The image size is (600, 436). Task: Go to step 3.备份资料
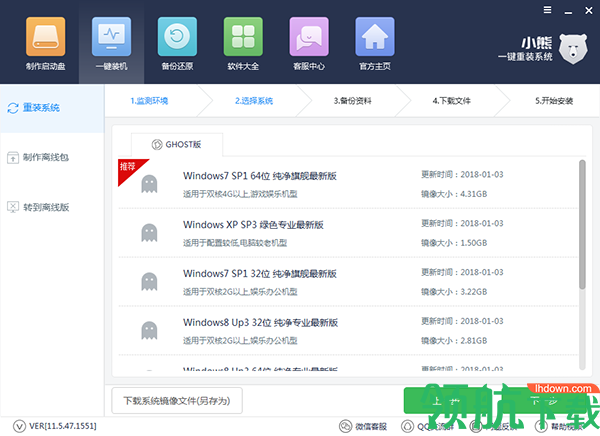click(x=352, y=101)
